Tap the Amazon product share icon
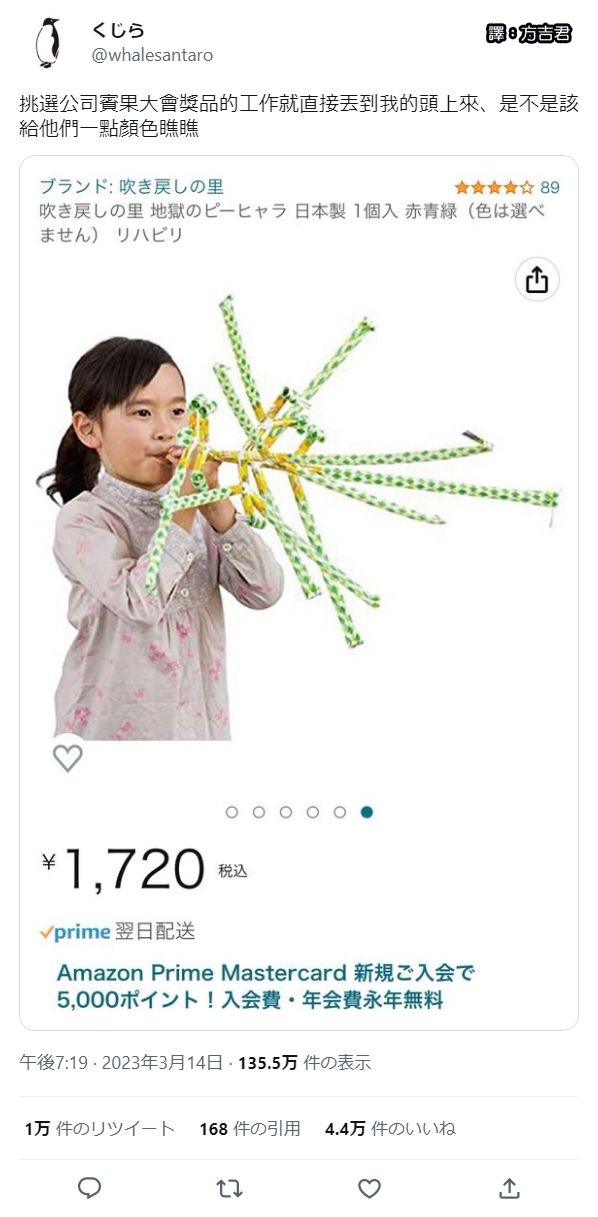 click(537, 280)
